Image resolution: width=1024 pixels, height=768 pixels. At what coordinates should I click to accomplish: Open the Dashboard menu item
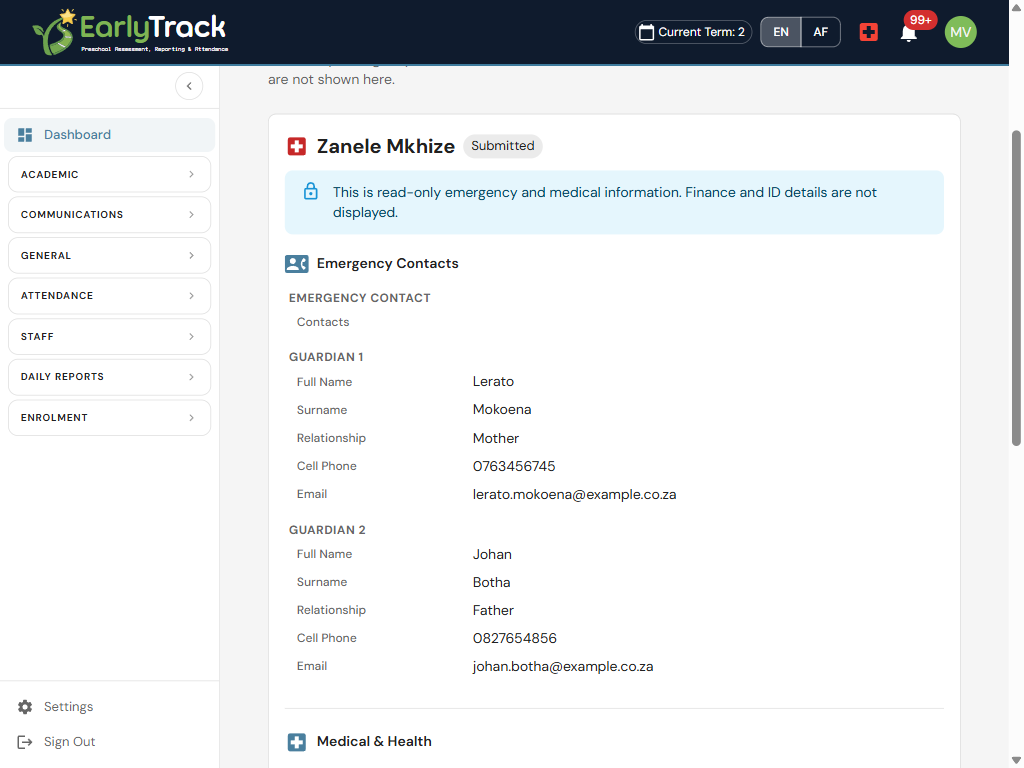(x=110, y=135)
